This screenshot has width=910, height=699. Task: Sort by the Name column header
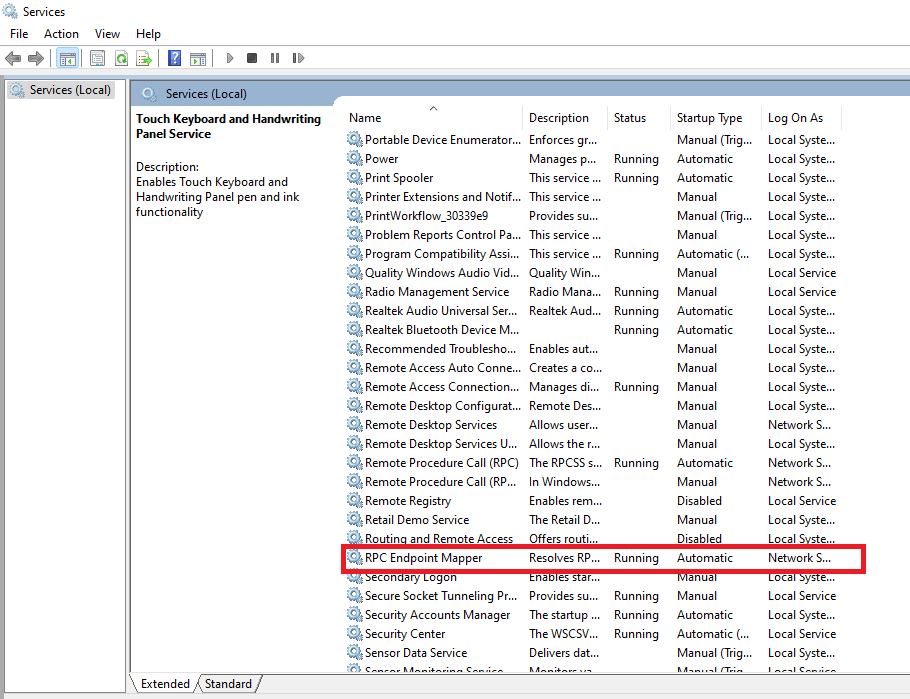(365, 118)
